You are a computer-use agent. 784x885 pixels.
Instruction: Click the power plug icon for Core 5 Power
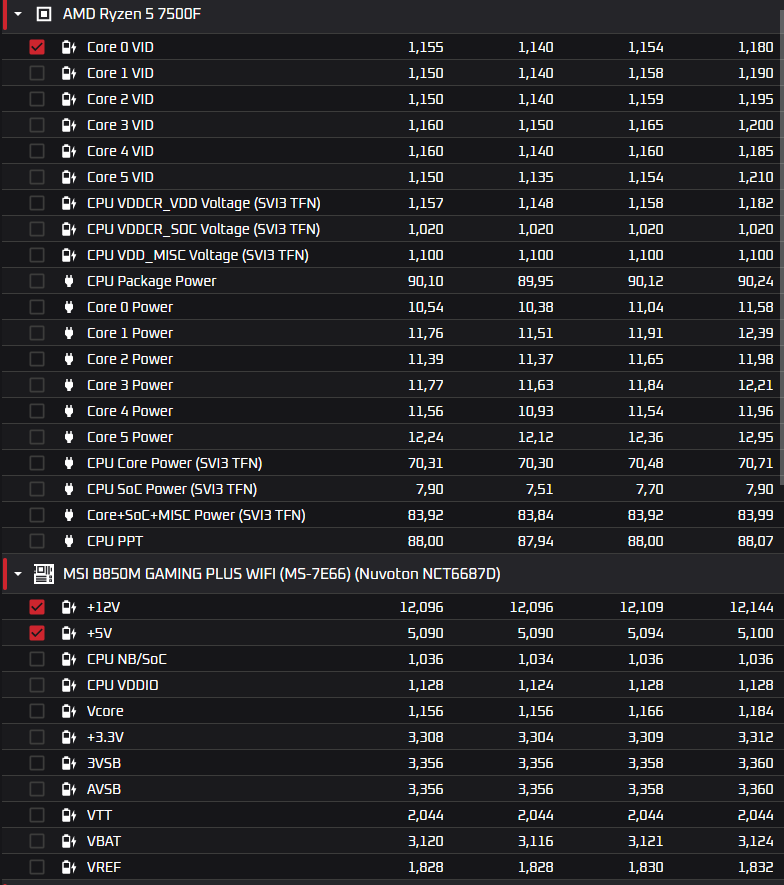[68, 437]
